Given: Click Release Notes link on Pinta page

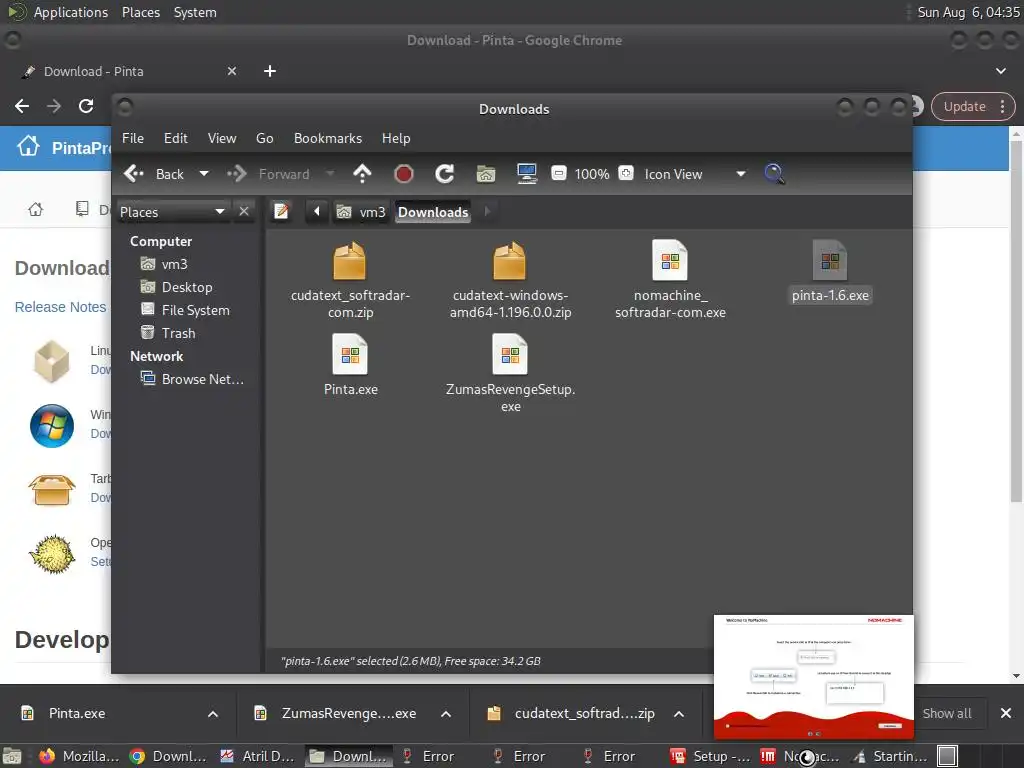Looking at the screenshot, I should (x=60, y=307).
